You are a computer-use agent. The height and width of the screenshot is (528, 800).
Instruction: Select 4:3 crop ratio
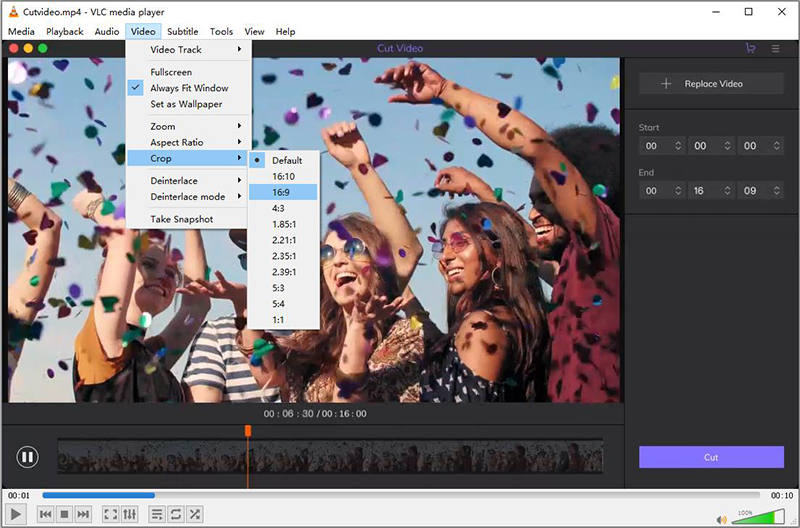(283, 208)
